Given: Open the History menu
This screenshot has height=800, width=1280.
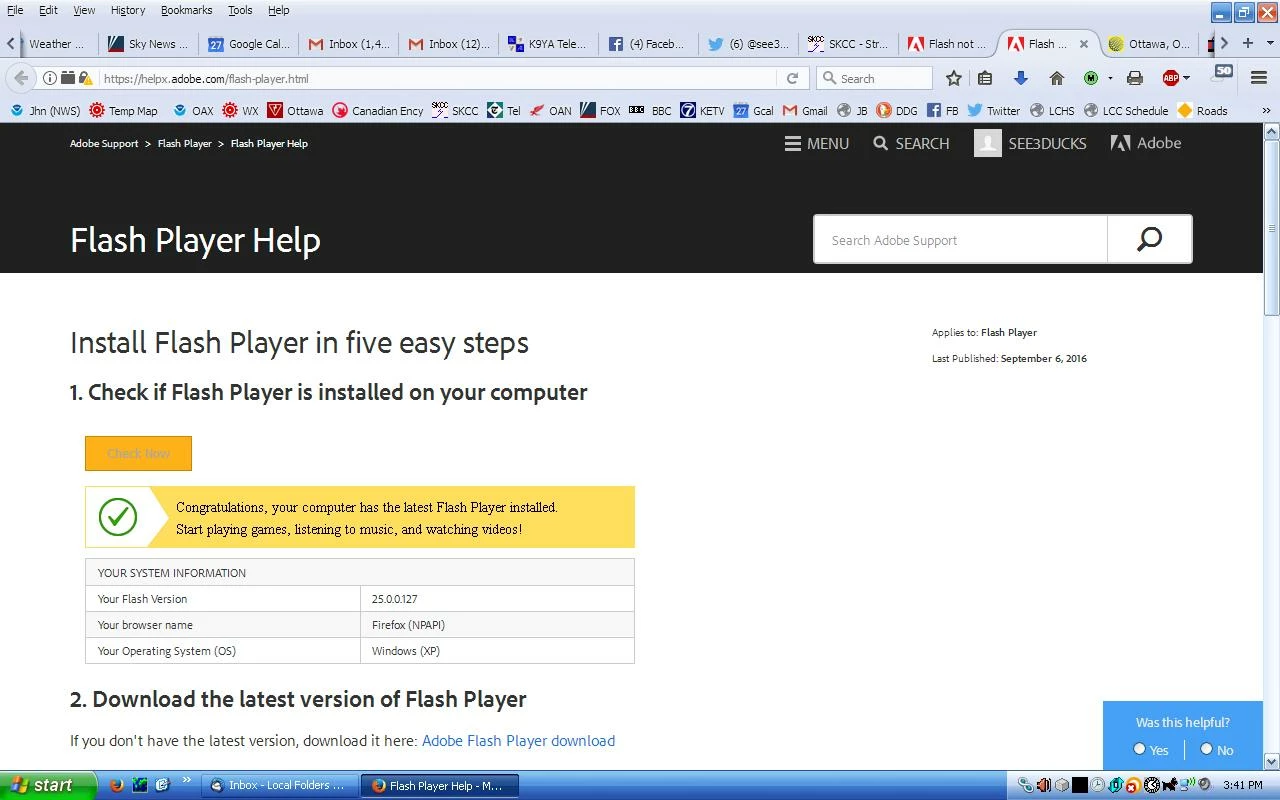Looking at the screenshot, I should click(128, 10).
